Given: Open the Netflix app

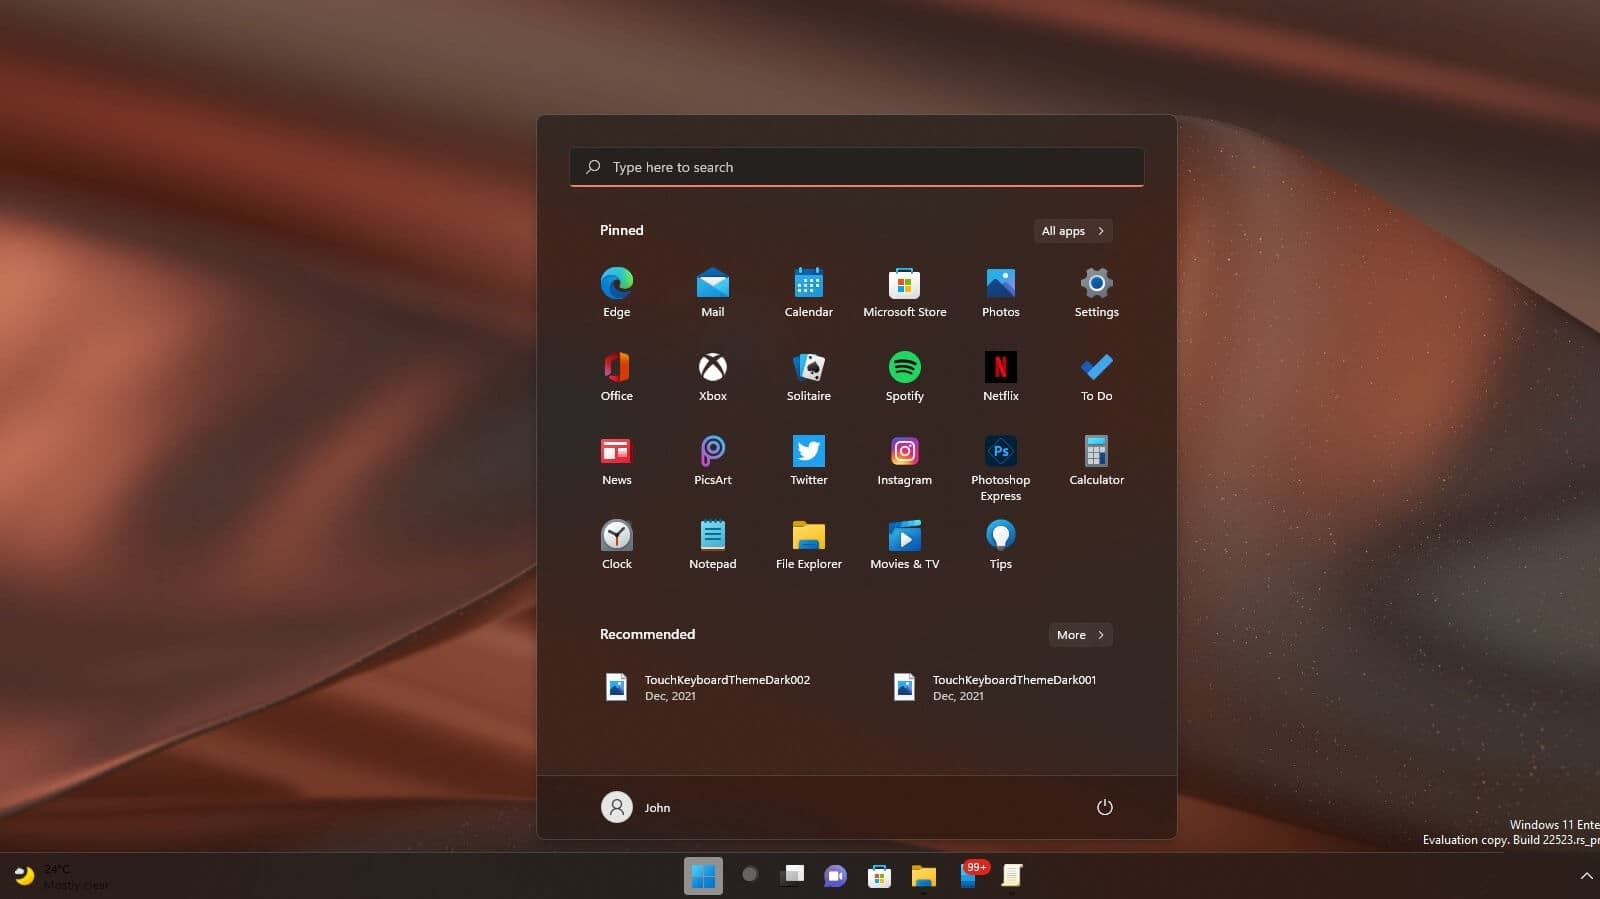Looking at the screenshot, I should pyautogui.click(x=1000, y=376).
